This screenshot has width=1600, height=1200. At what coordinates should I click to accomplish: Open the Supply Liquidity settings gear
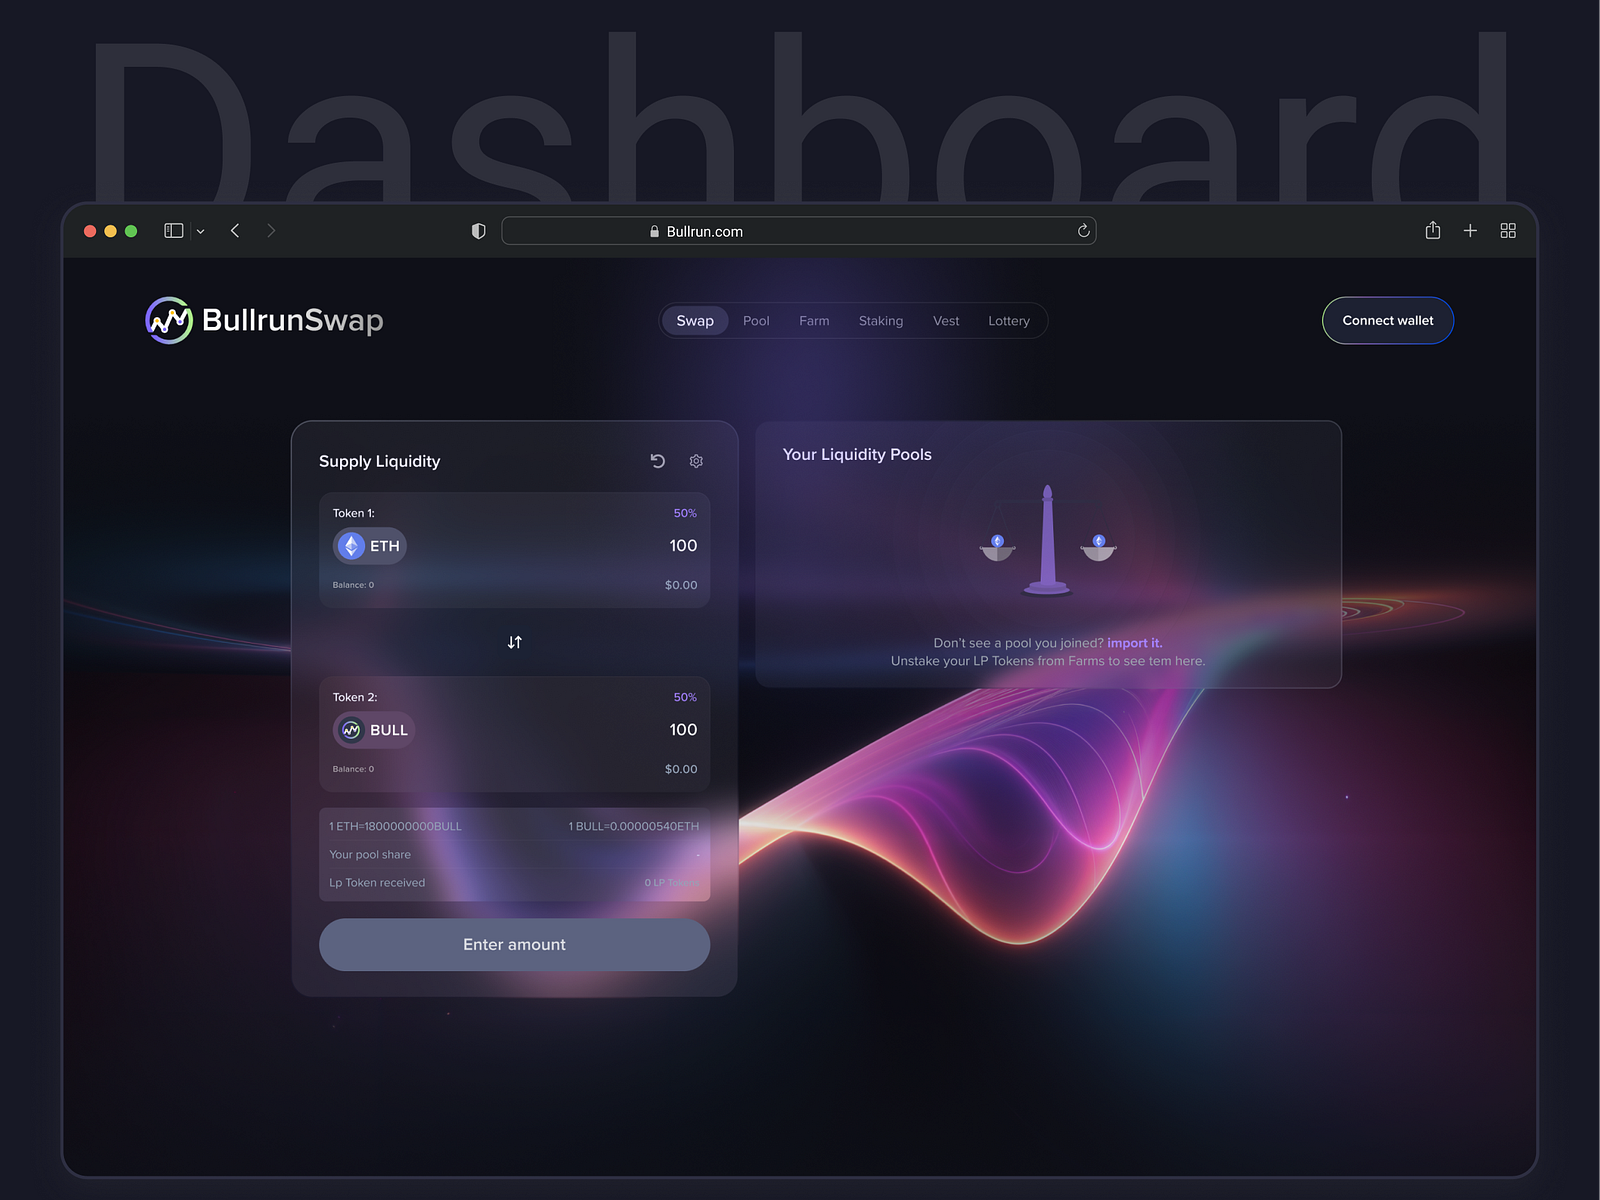coord(696,461)
